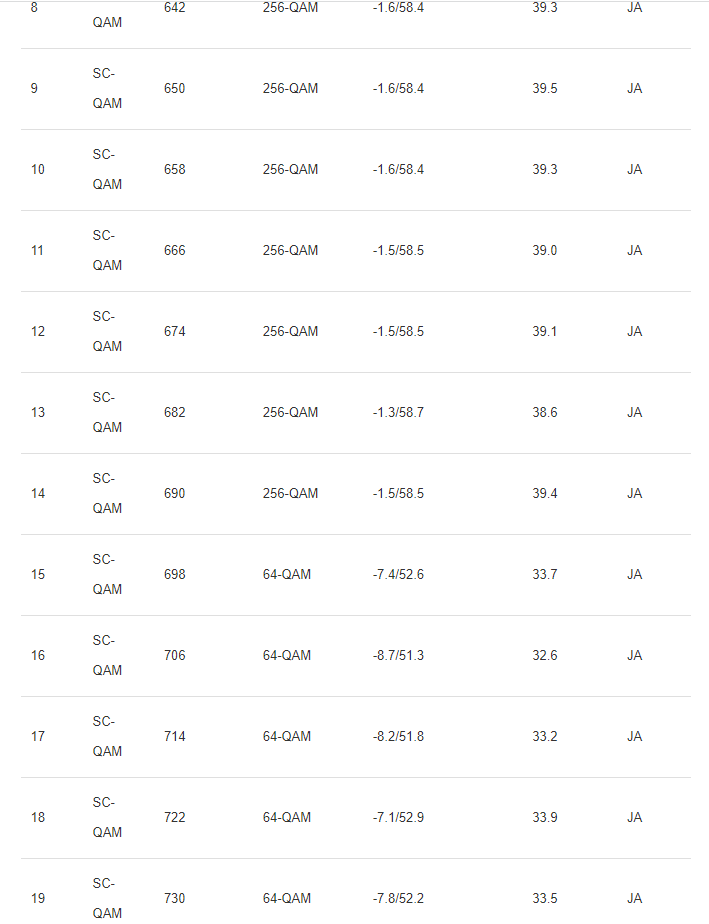Image resolution: width=709 pixels, height=924 pixels.
Task: Click the SNR value 39.5
Action: click(x=545, y=89)
